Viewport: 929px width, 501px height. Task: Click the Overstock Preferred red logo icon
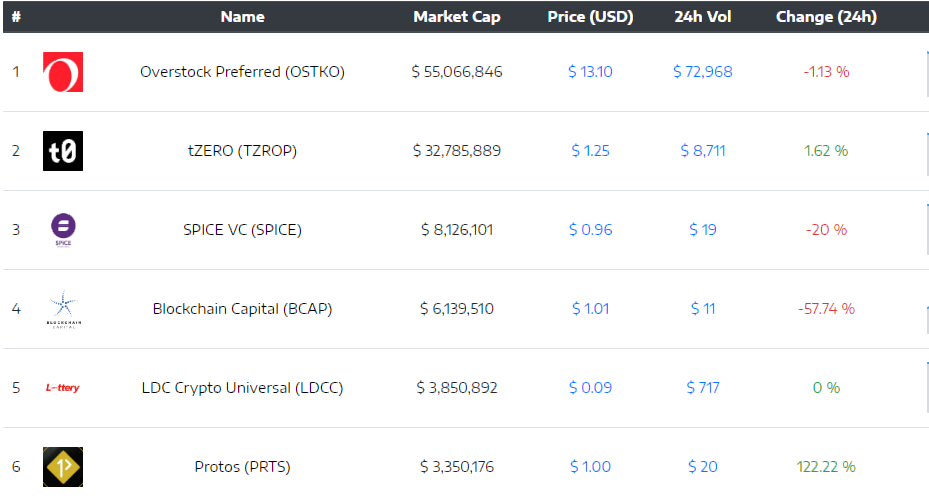click(x=63, y=72)
